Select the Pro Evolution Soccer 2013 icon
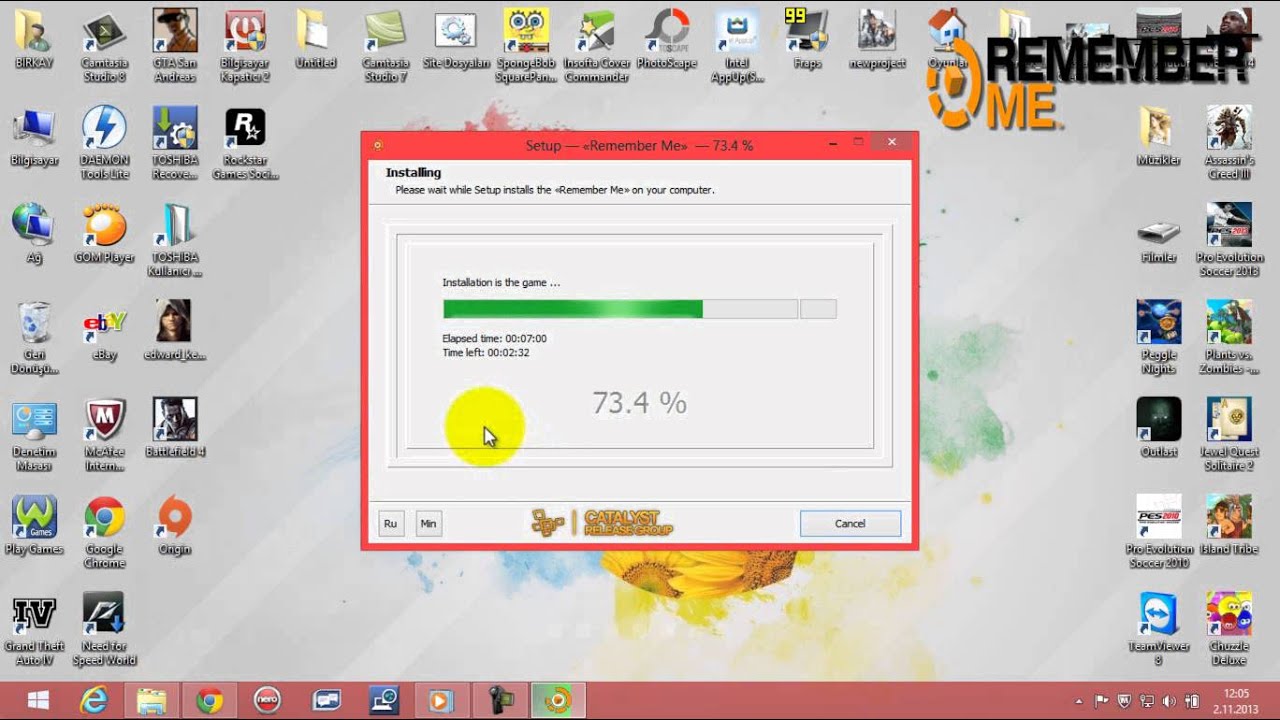 click(x=1229, y=240)
